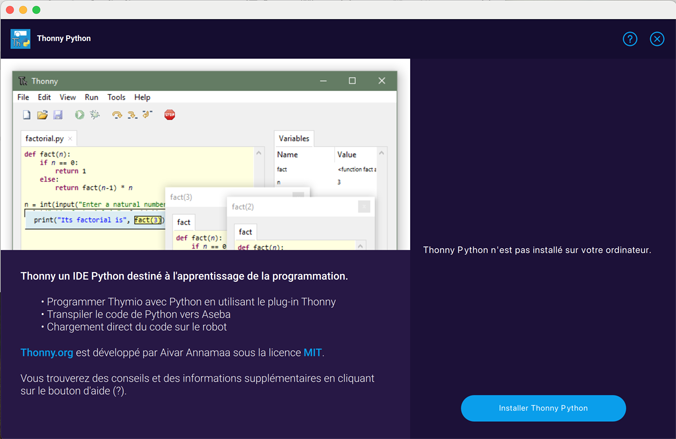Click the fact(3) debugger window title
Screen dimensions: 676x439
click(181, 198)
